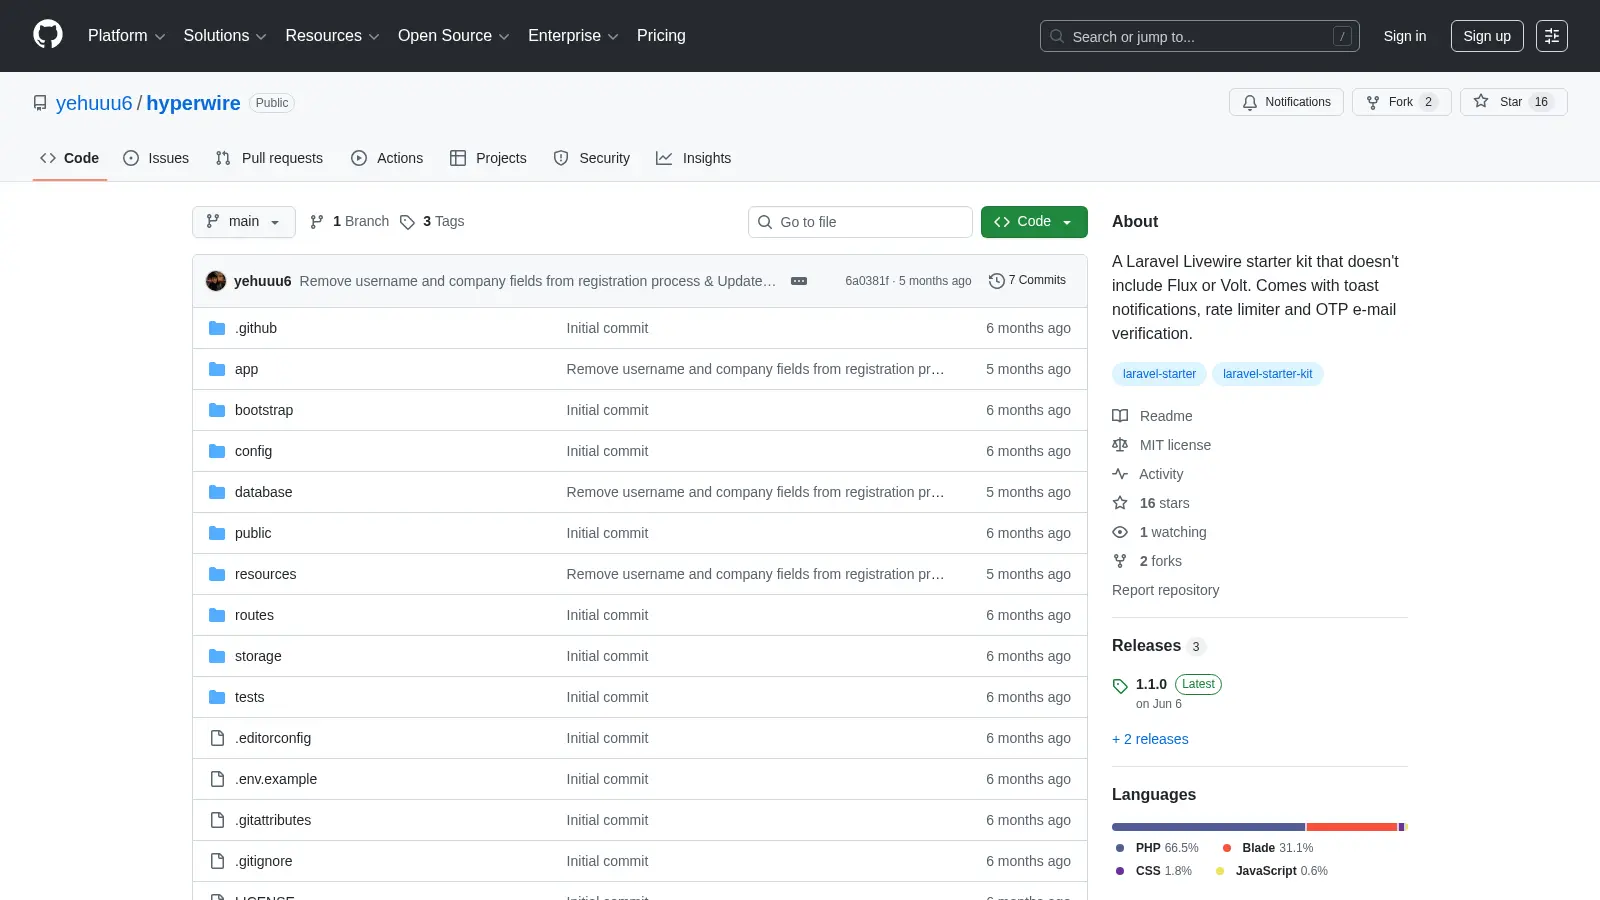Image resolution: width=1600 pixels, height=900 pixels.
Task: Open the green Code dropdown button
Action: tap(1034, 222)
